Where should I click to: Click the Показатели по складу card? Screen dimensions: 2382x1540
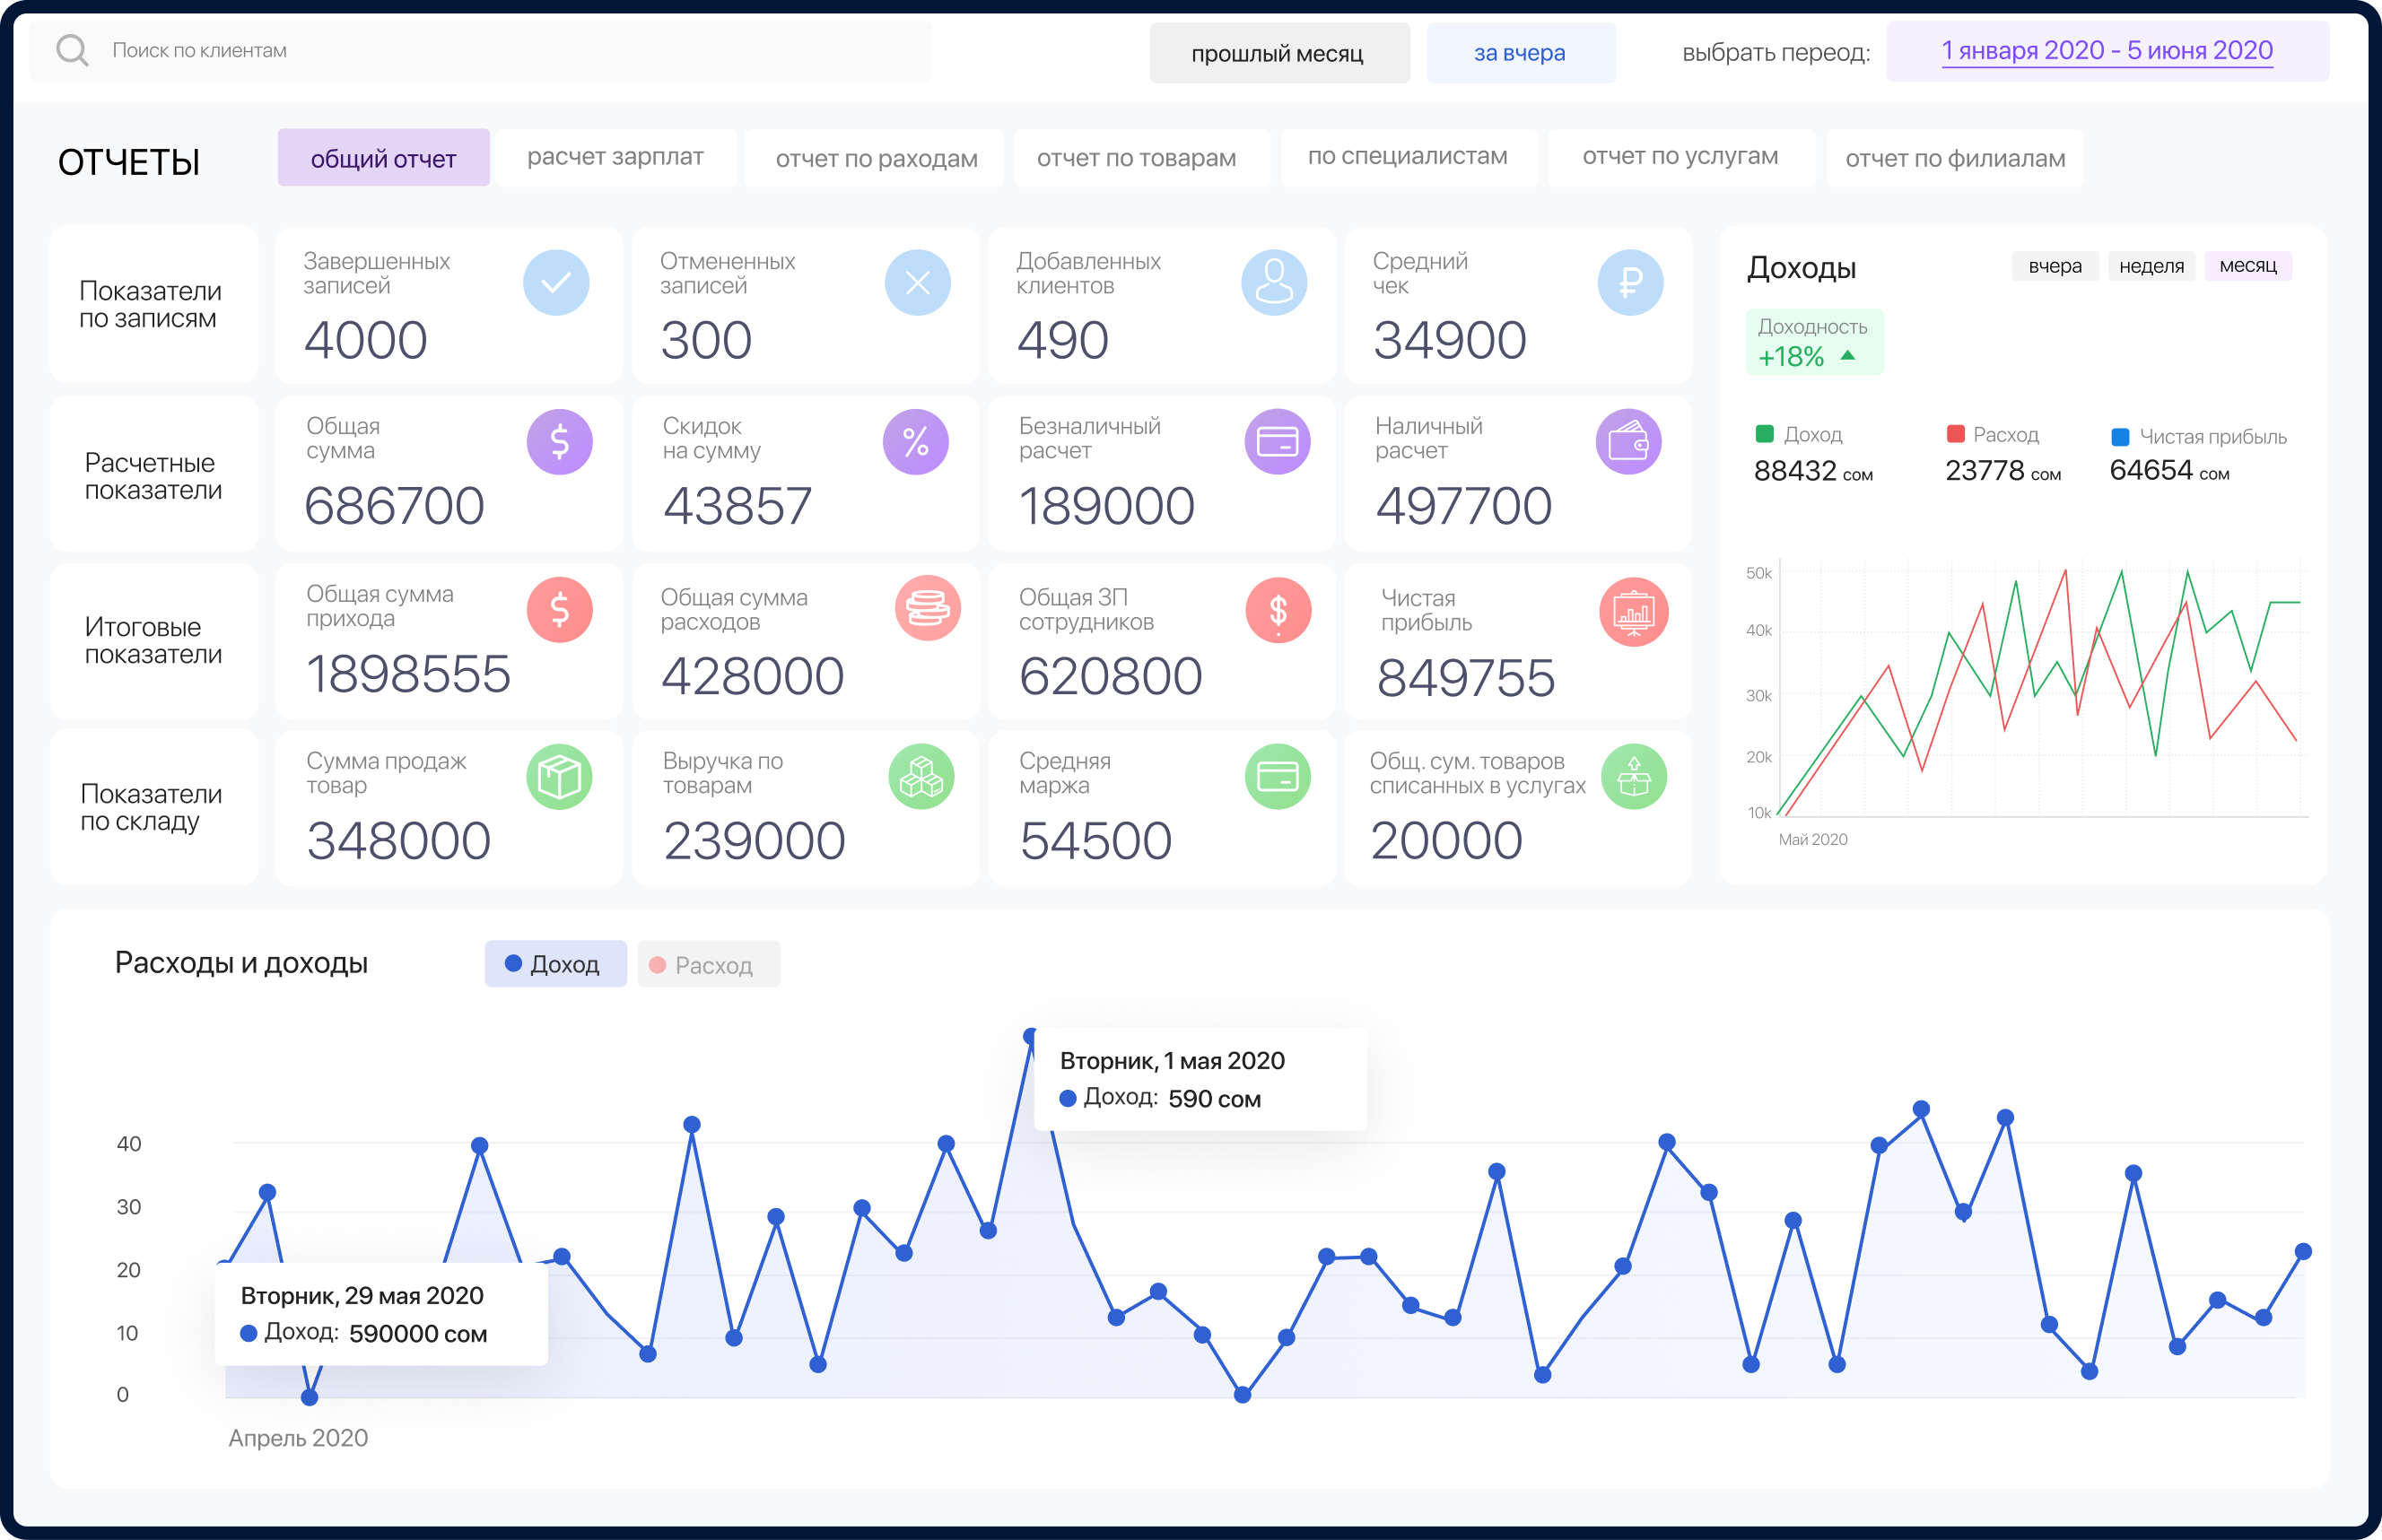click(x=154, y=807)
